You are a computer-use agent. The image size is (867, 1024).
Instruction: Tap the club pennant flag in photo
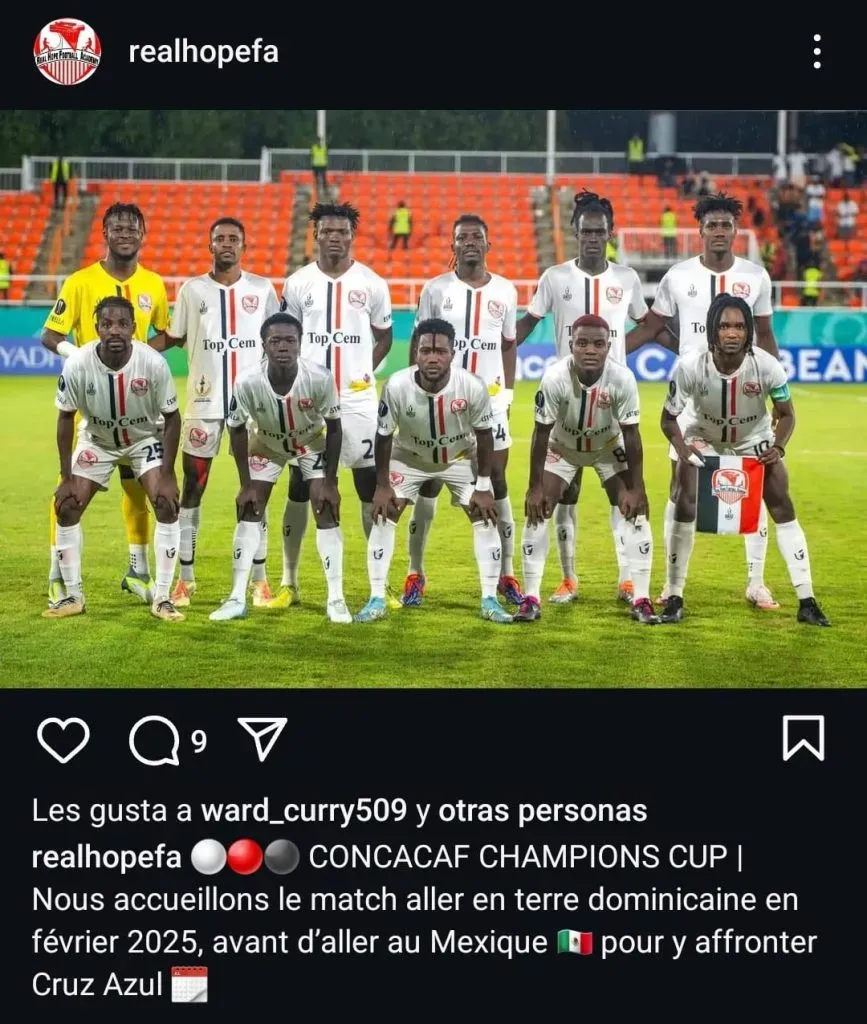point(729,495)
